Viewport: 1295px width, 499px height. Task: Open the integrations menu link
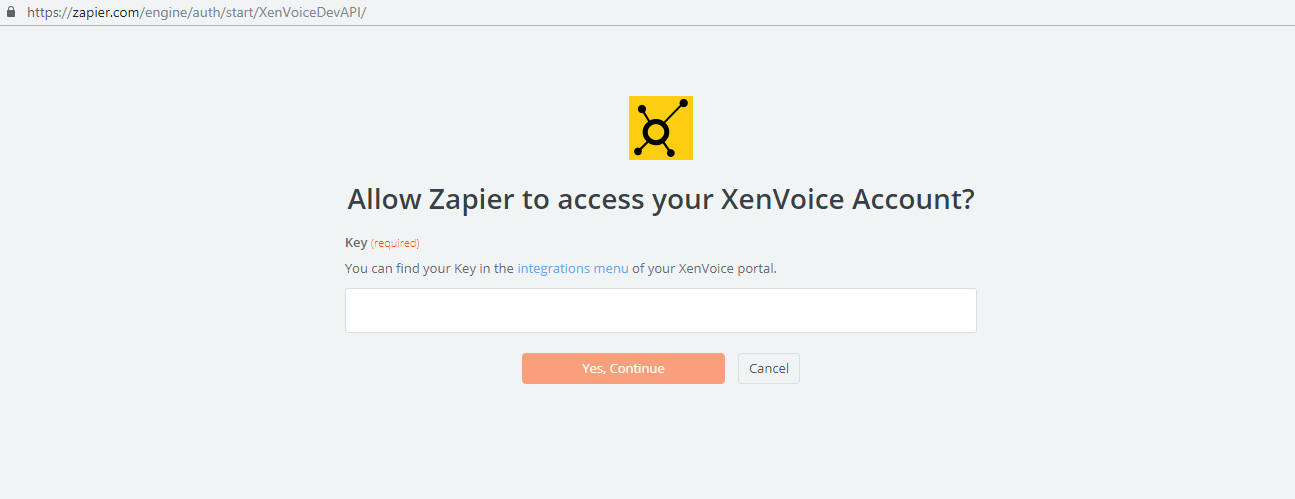pyautogui.click(x=573, y=269)
